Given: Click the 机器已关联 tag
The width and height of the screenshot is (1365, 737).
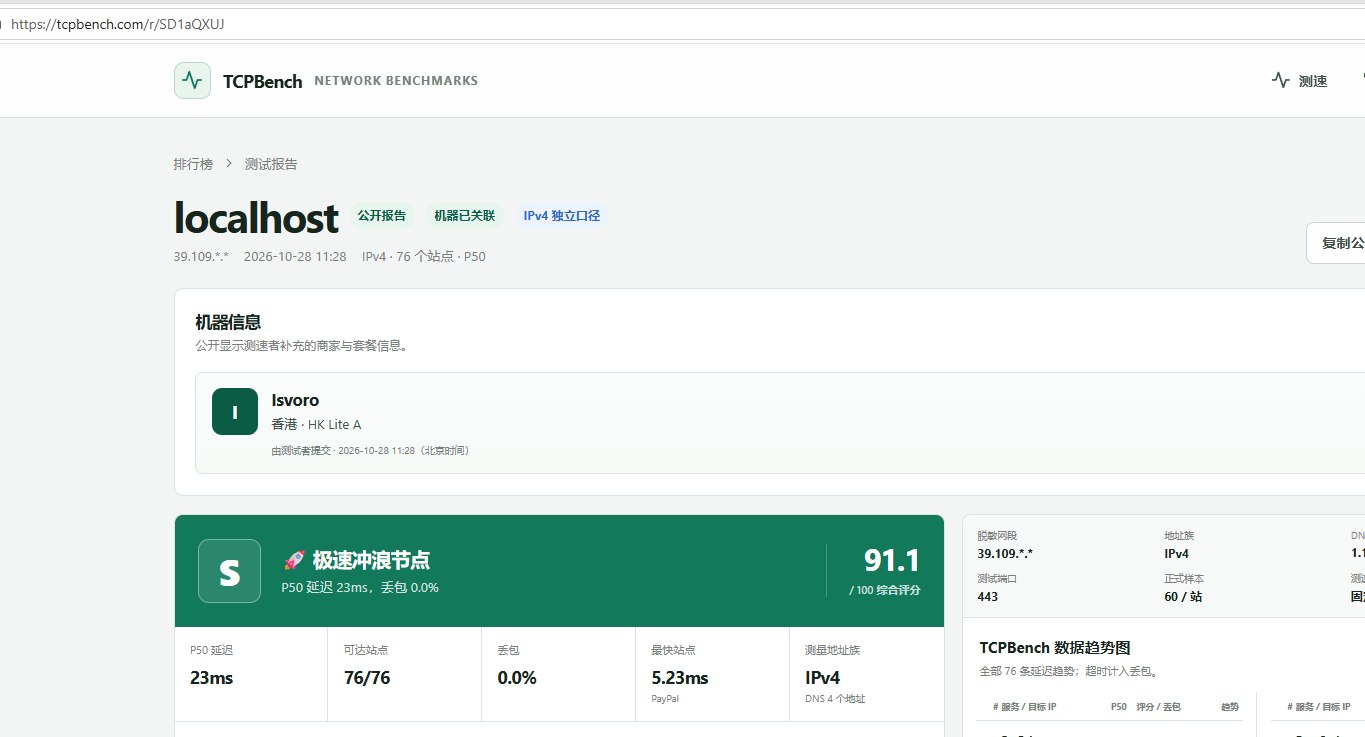Looking at the screenshot, I should [464, 215].
